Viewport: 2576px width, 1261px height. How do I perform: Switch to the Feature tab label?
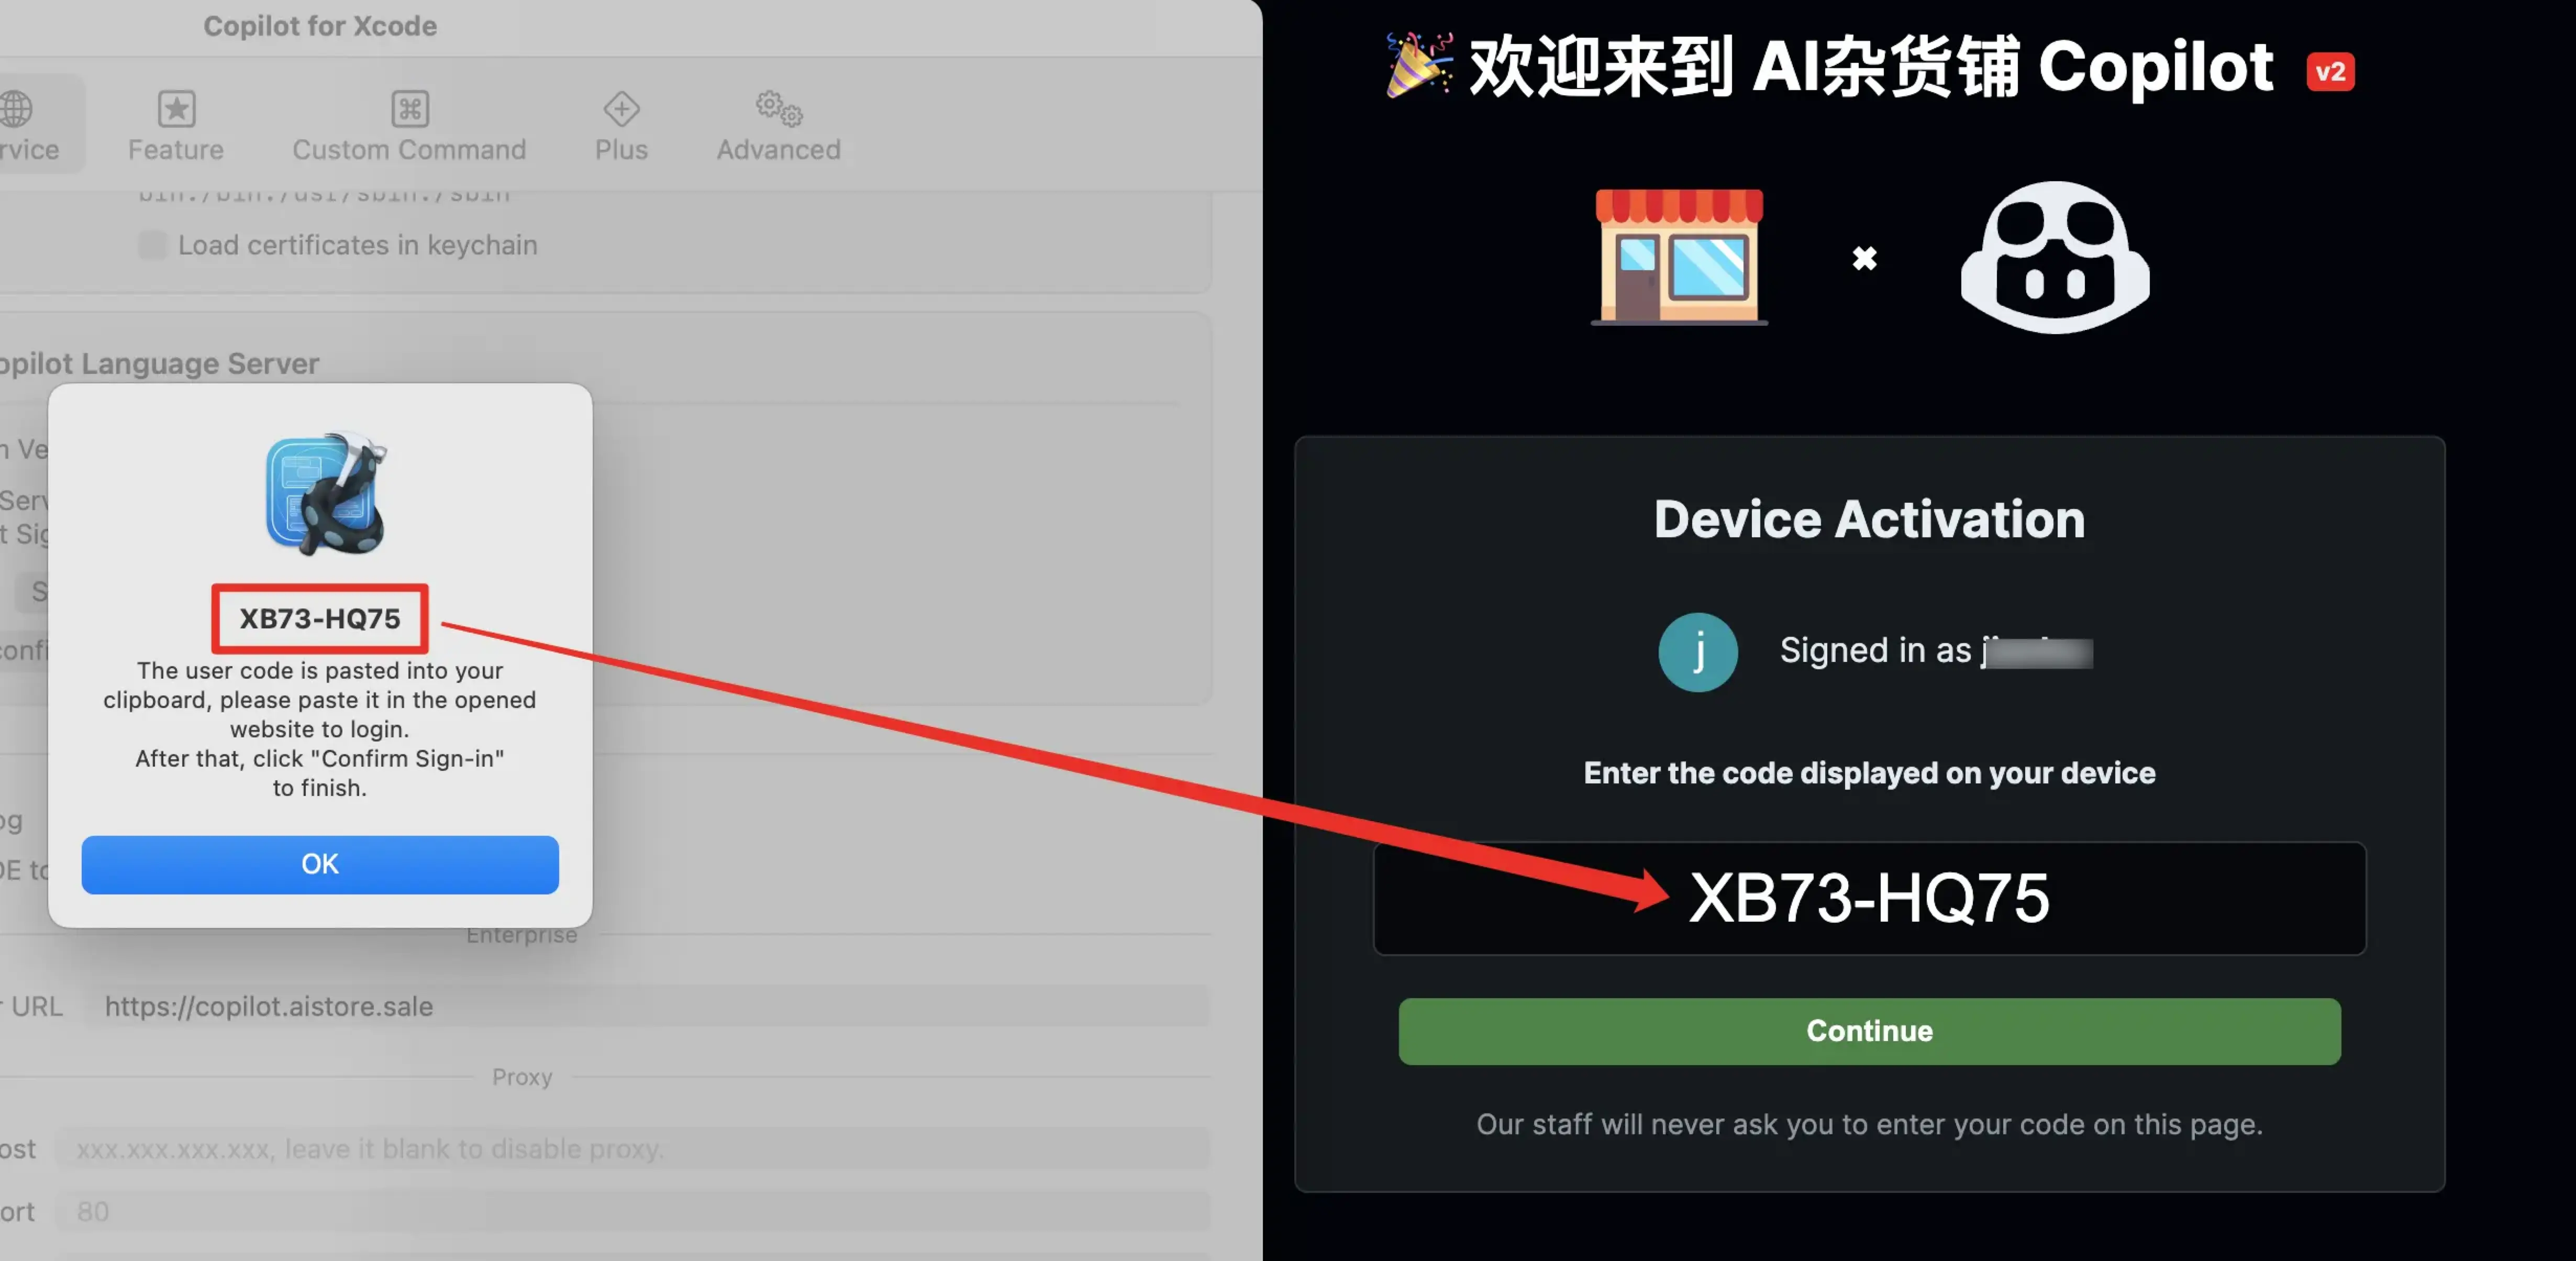(176, 150)
